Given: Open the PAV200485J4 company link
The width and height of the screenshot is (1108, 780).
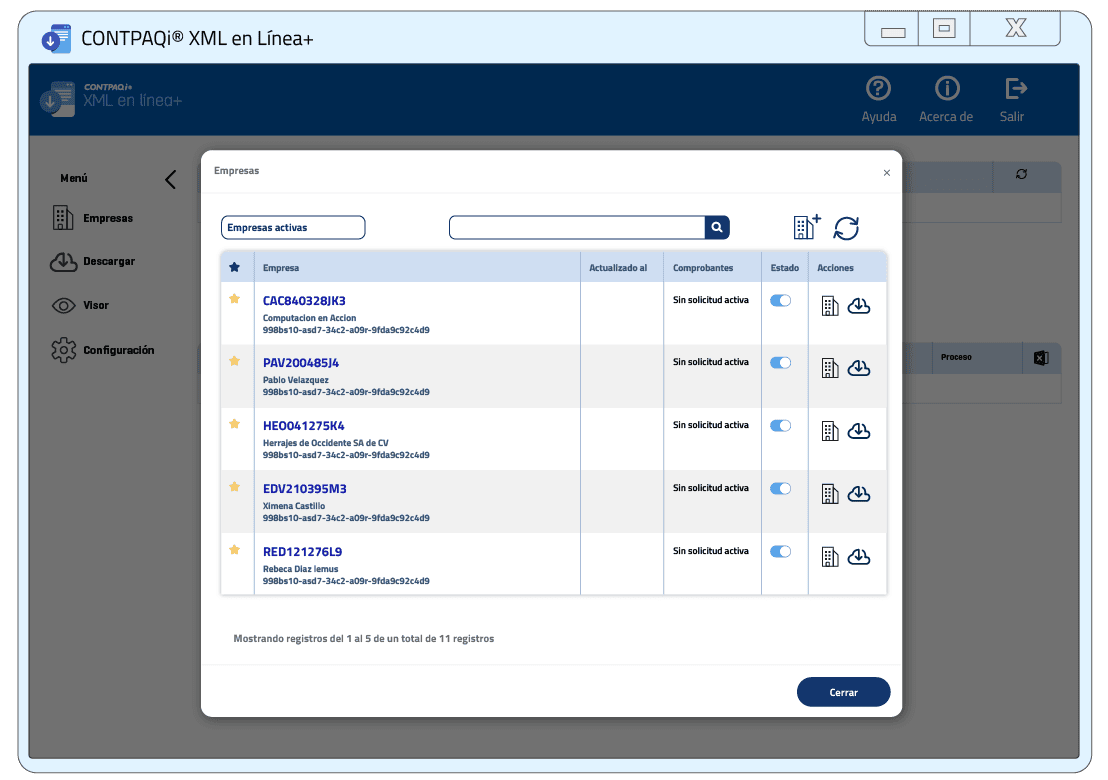Looking at the screenshot, I should pyautogui.click(x=301, y=363).
